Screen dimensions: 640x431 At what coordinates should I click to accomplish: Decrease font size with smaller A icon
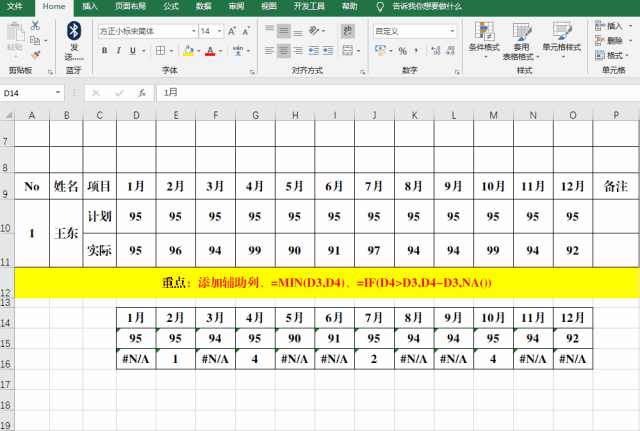(x=246, y=31)
